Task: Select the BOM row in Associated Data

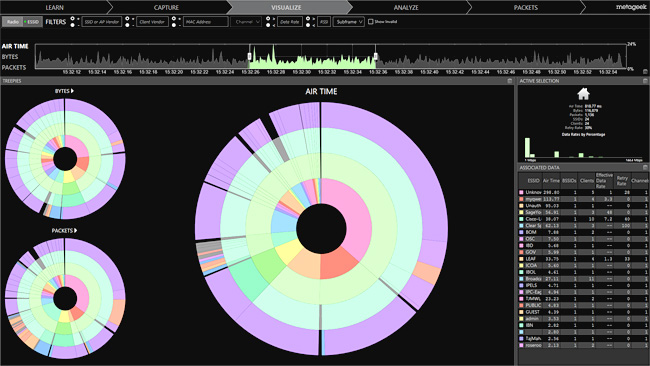Action: pos(583,232)
